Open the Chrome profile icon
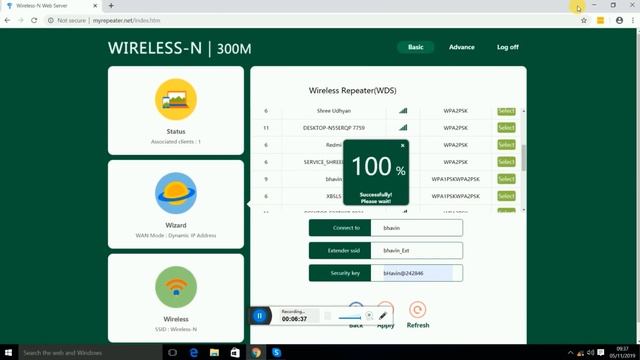This screenshot has width=640, height=360. pos(619,20)
